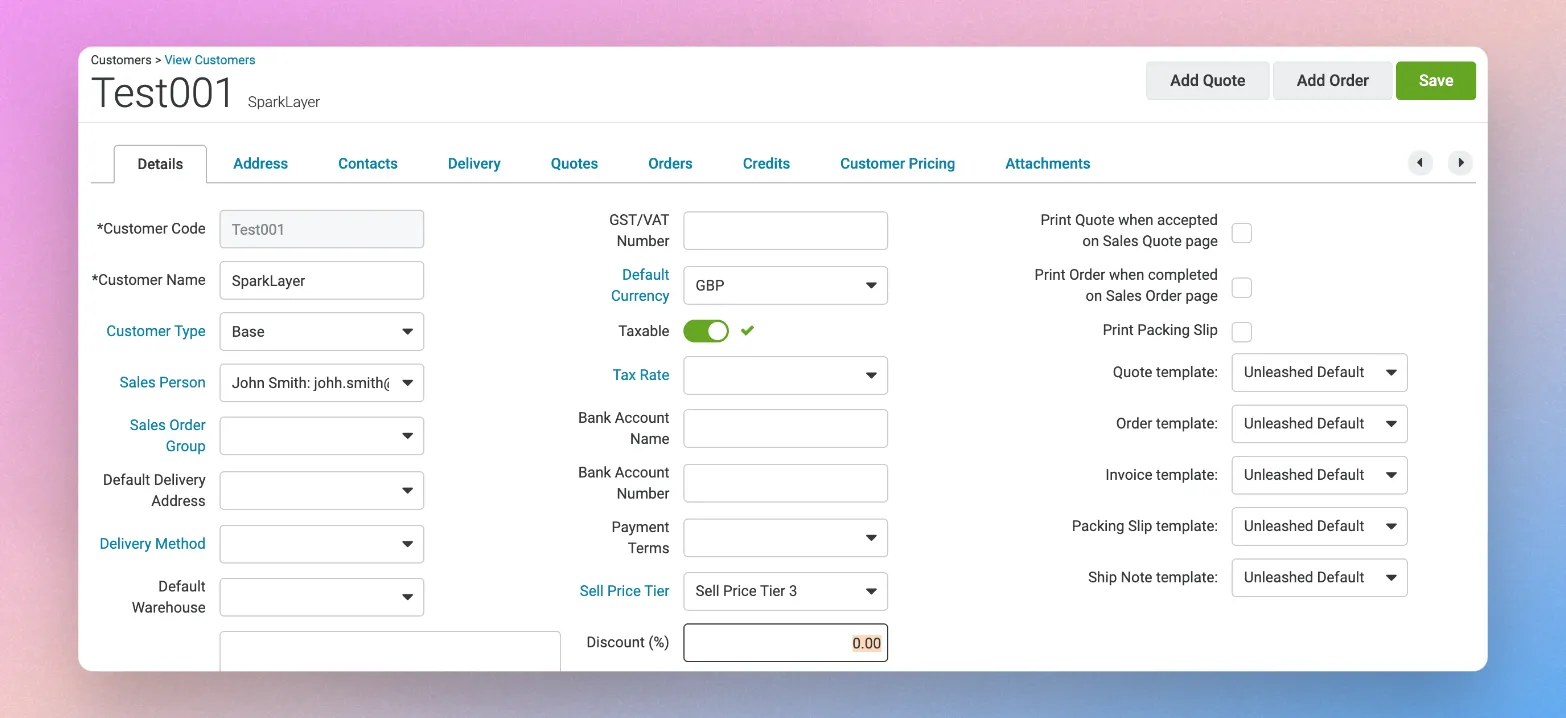The height and width of the screenshot is (718, 1566).
Task: Open the Sales Person dropdown
Action: coord(322,383)
